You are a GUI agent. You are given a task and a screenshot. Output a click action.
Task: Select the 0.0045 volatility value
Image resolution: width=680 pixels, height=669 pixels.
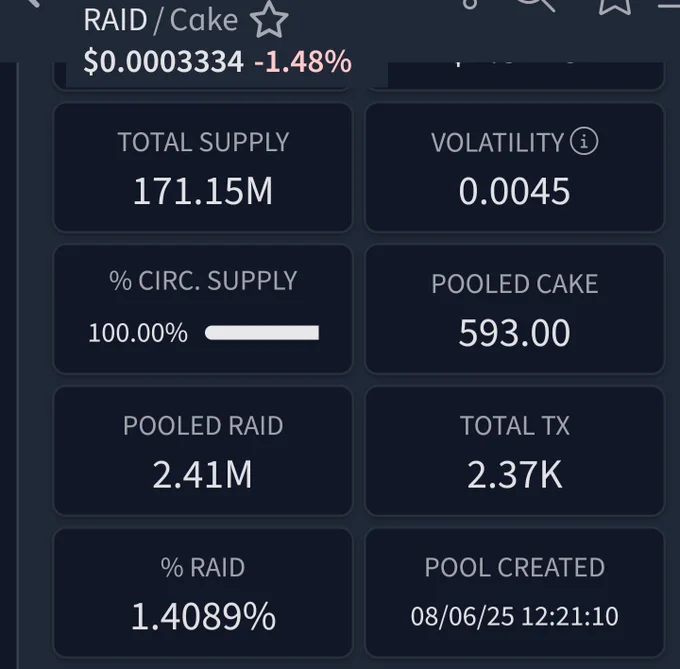514,191
